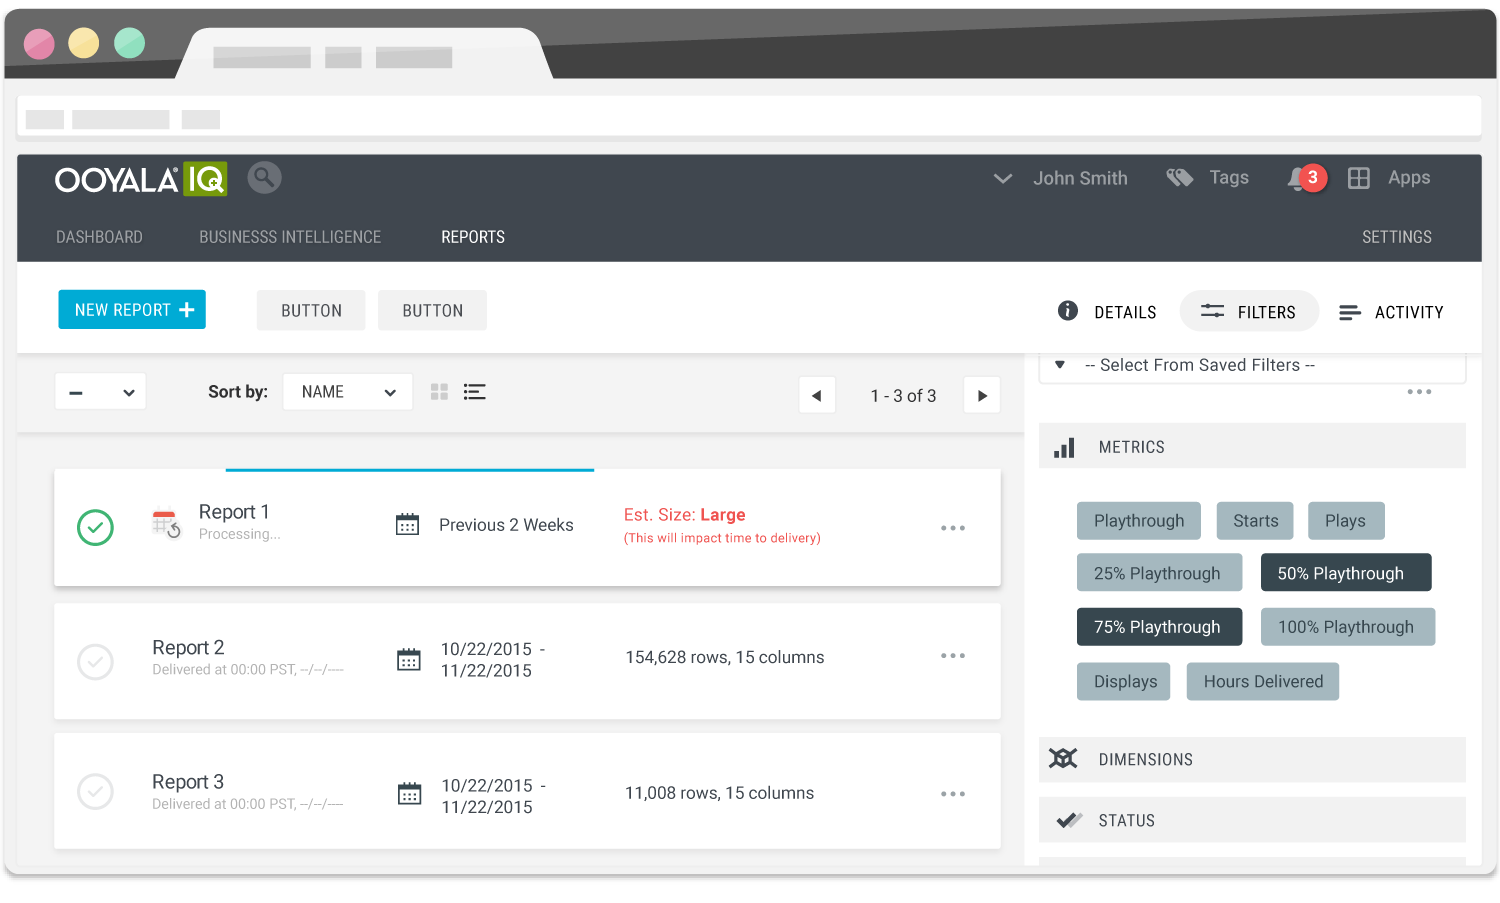Viewport: 1500px width, 903px height.
Task: Toggle the Plays metric chip
Action: tap(1346, 521)
